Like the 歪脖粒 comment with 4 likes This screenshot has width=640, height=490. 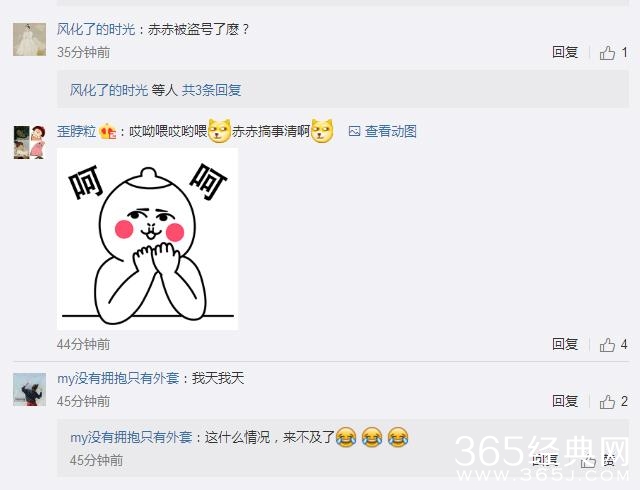pyautogui.click(x=607, y=345)
